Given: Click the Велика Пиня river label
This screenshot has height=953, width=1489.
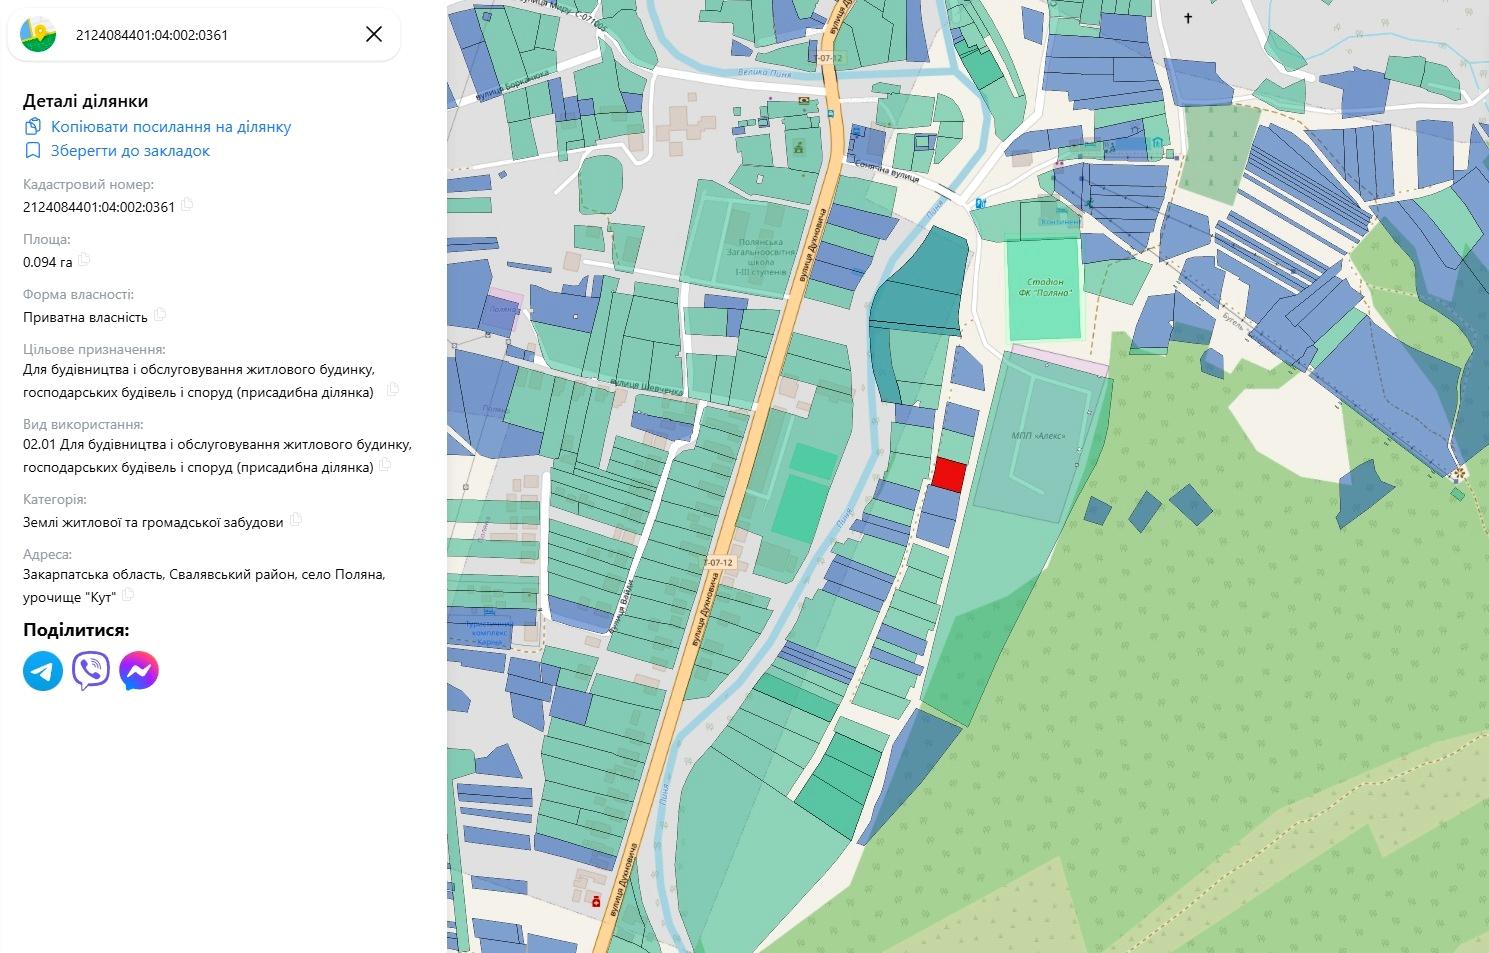Looking at the screenshot, I should pos(763,74).
